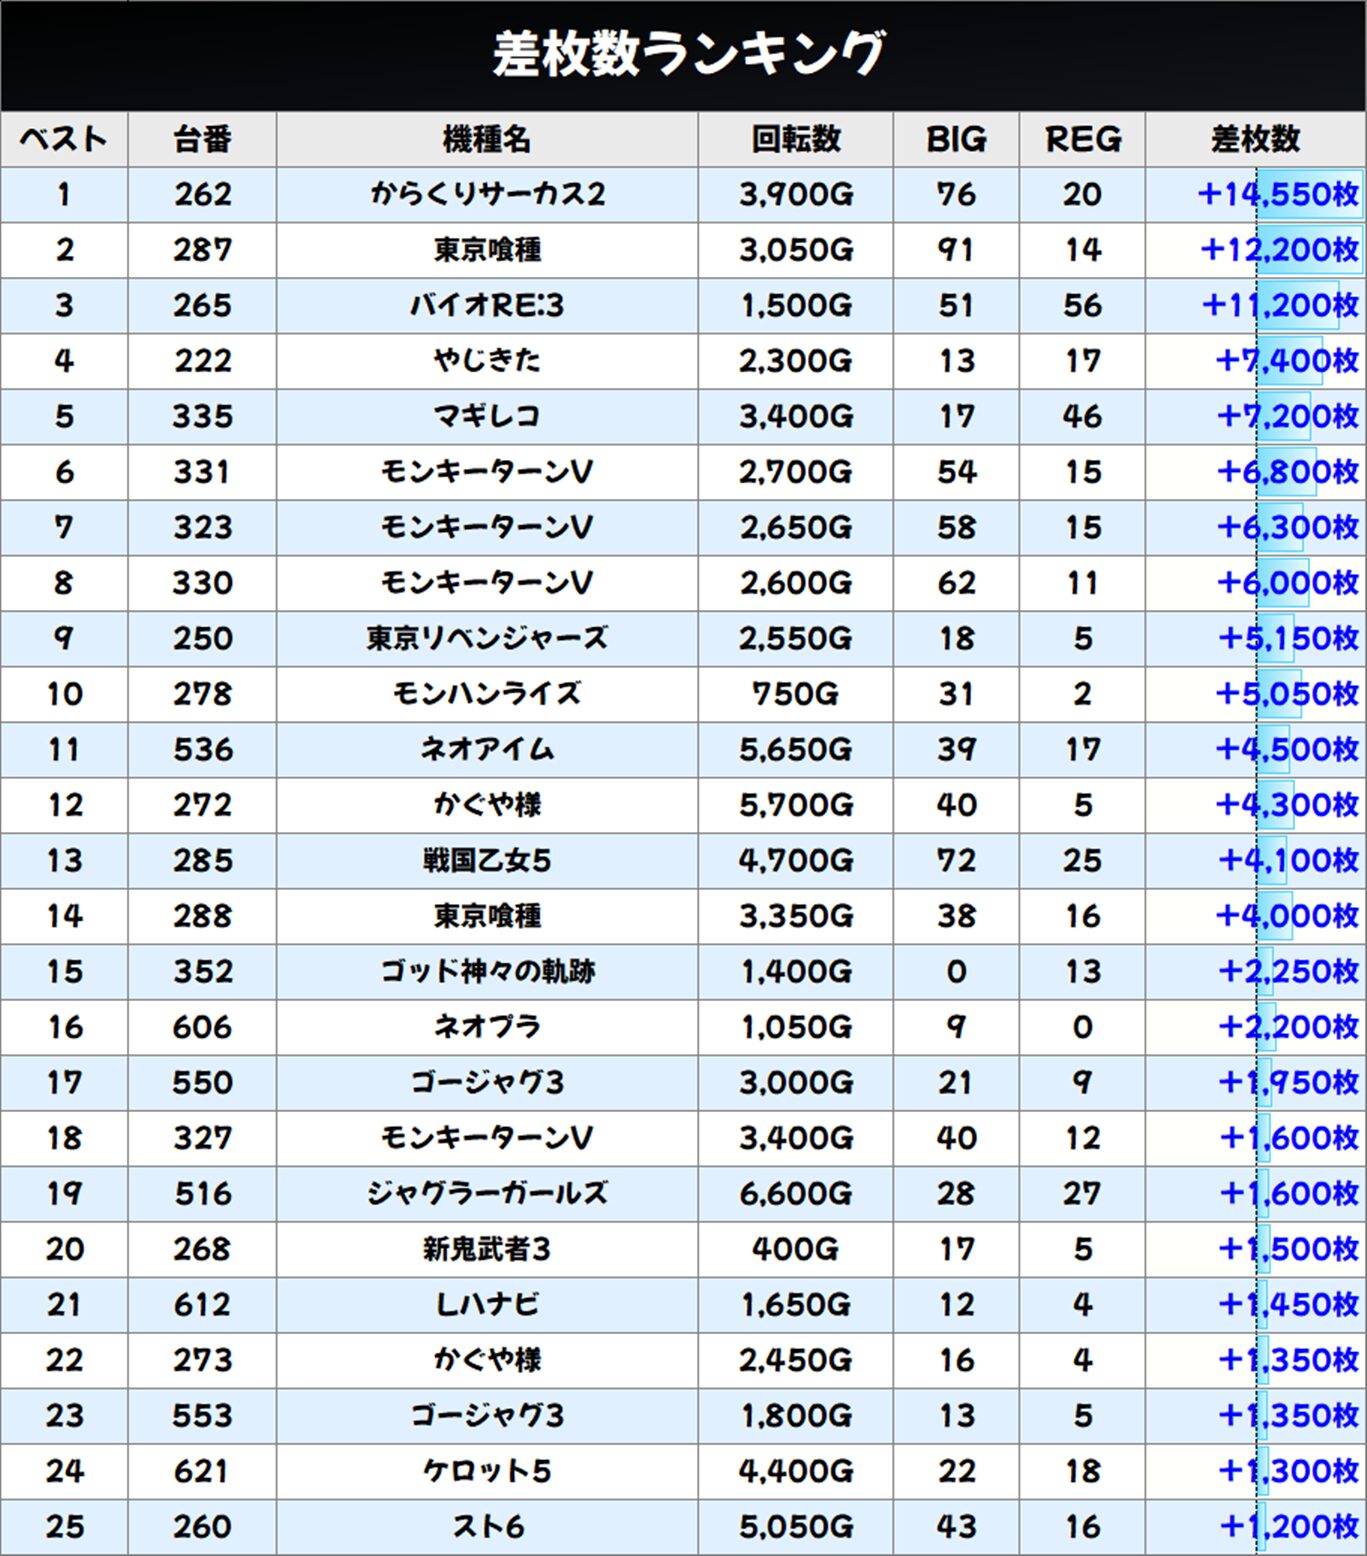Select machine name 新鬼武者3
This screenshot has width=1367, height=1556.
coord(487,1249)
